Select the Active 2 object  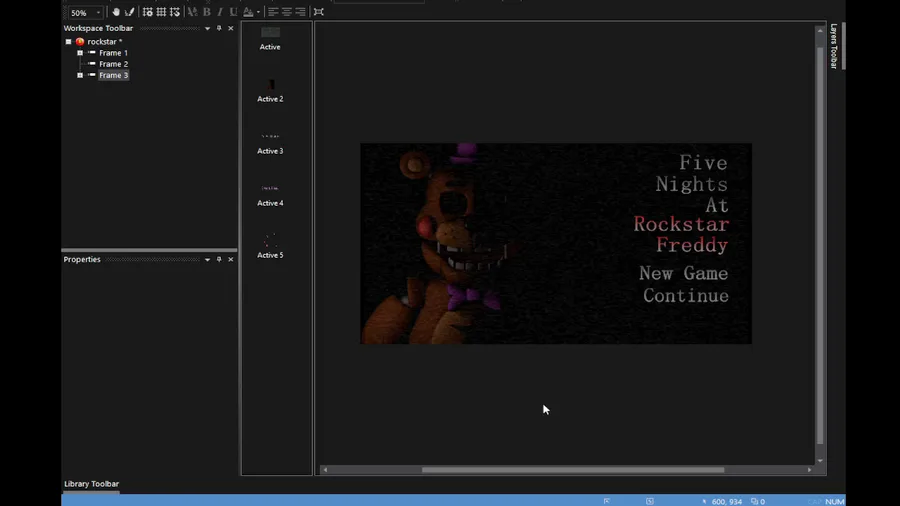point(270,91)
